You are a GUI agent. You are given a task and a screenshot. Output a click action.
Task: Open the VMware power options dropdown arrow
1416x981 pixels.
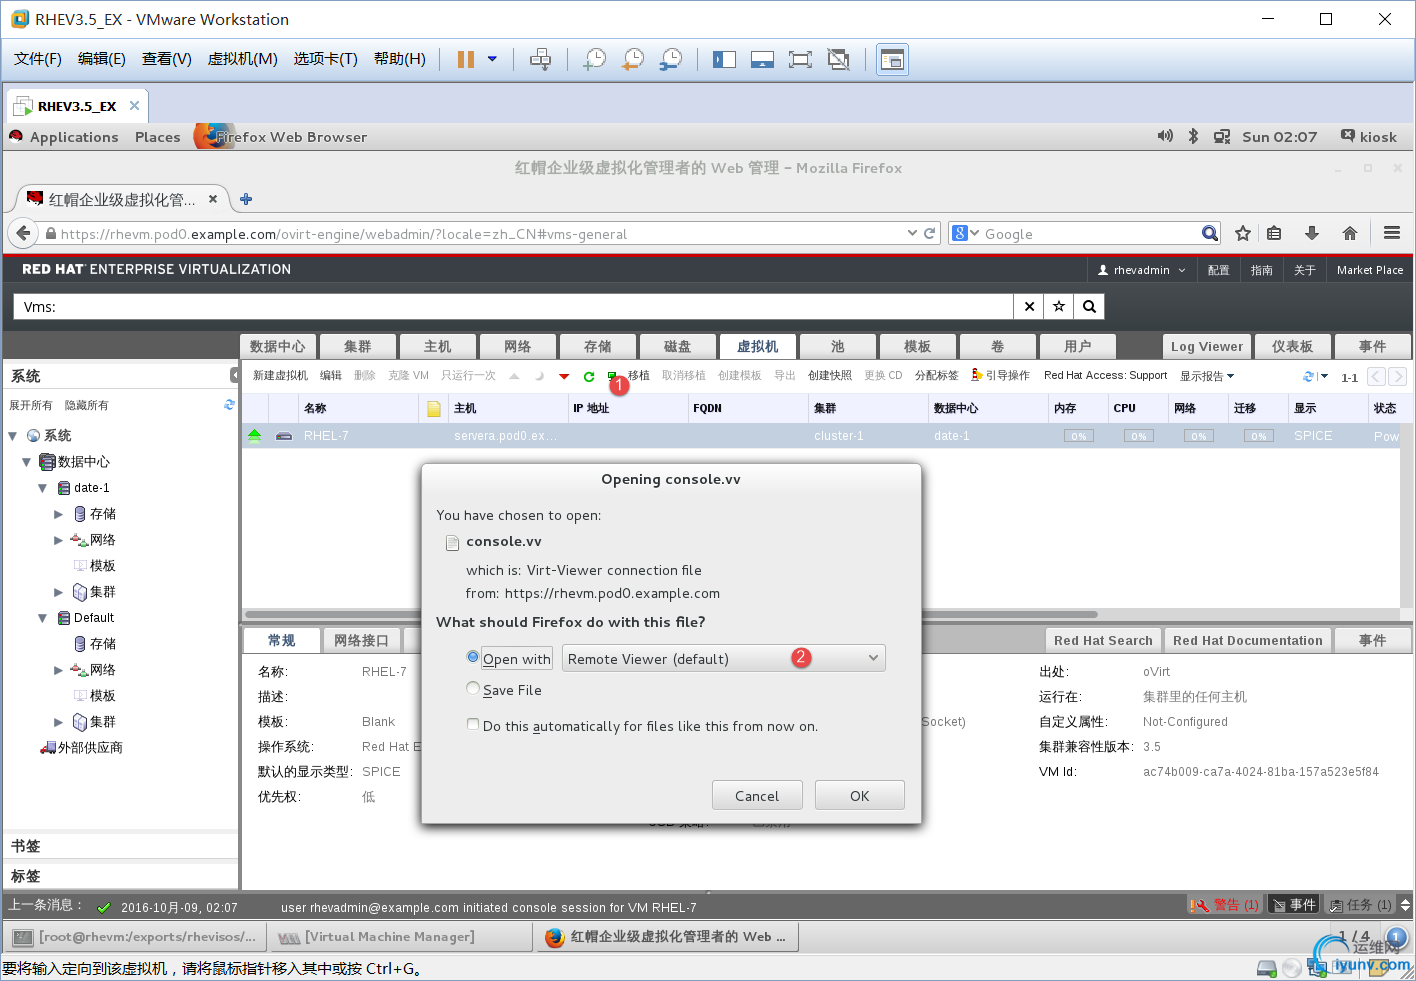pyautogui.click(x=492, y=59)
